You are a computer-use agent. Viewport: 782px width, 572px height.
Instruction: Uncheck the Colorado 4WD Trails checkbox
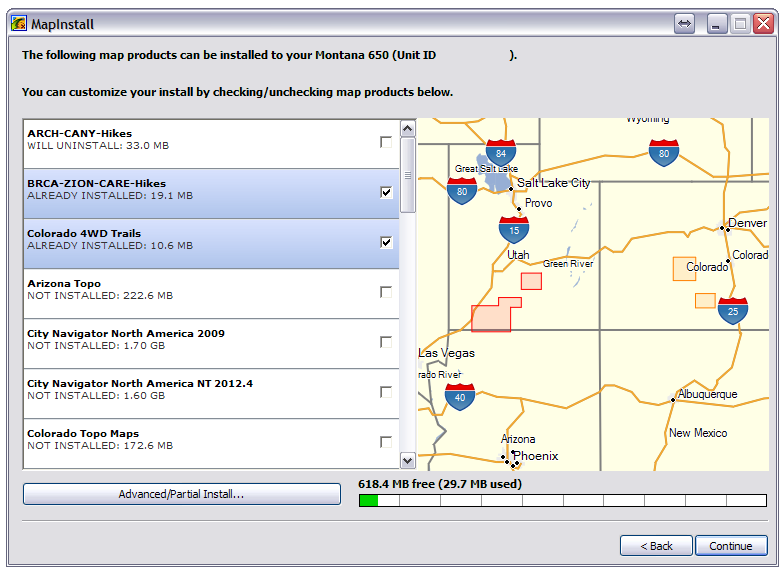(386, 242)
